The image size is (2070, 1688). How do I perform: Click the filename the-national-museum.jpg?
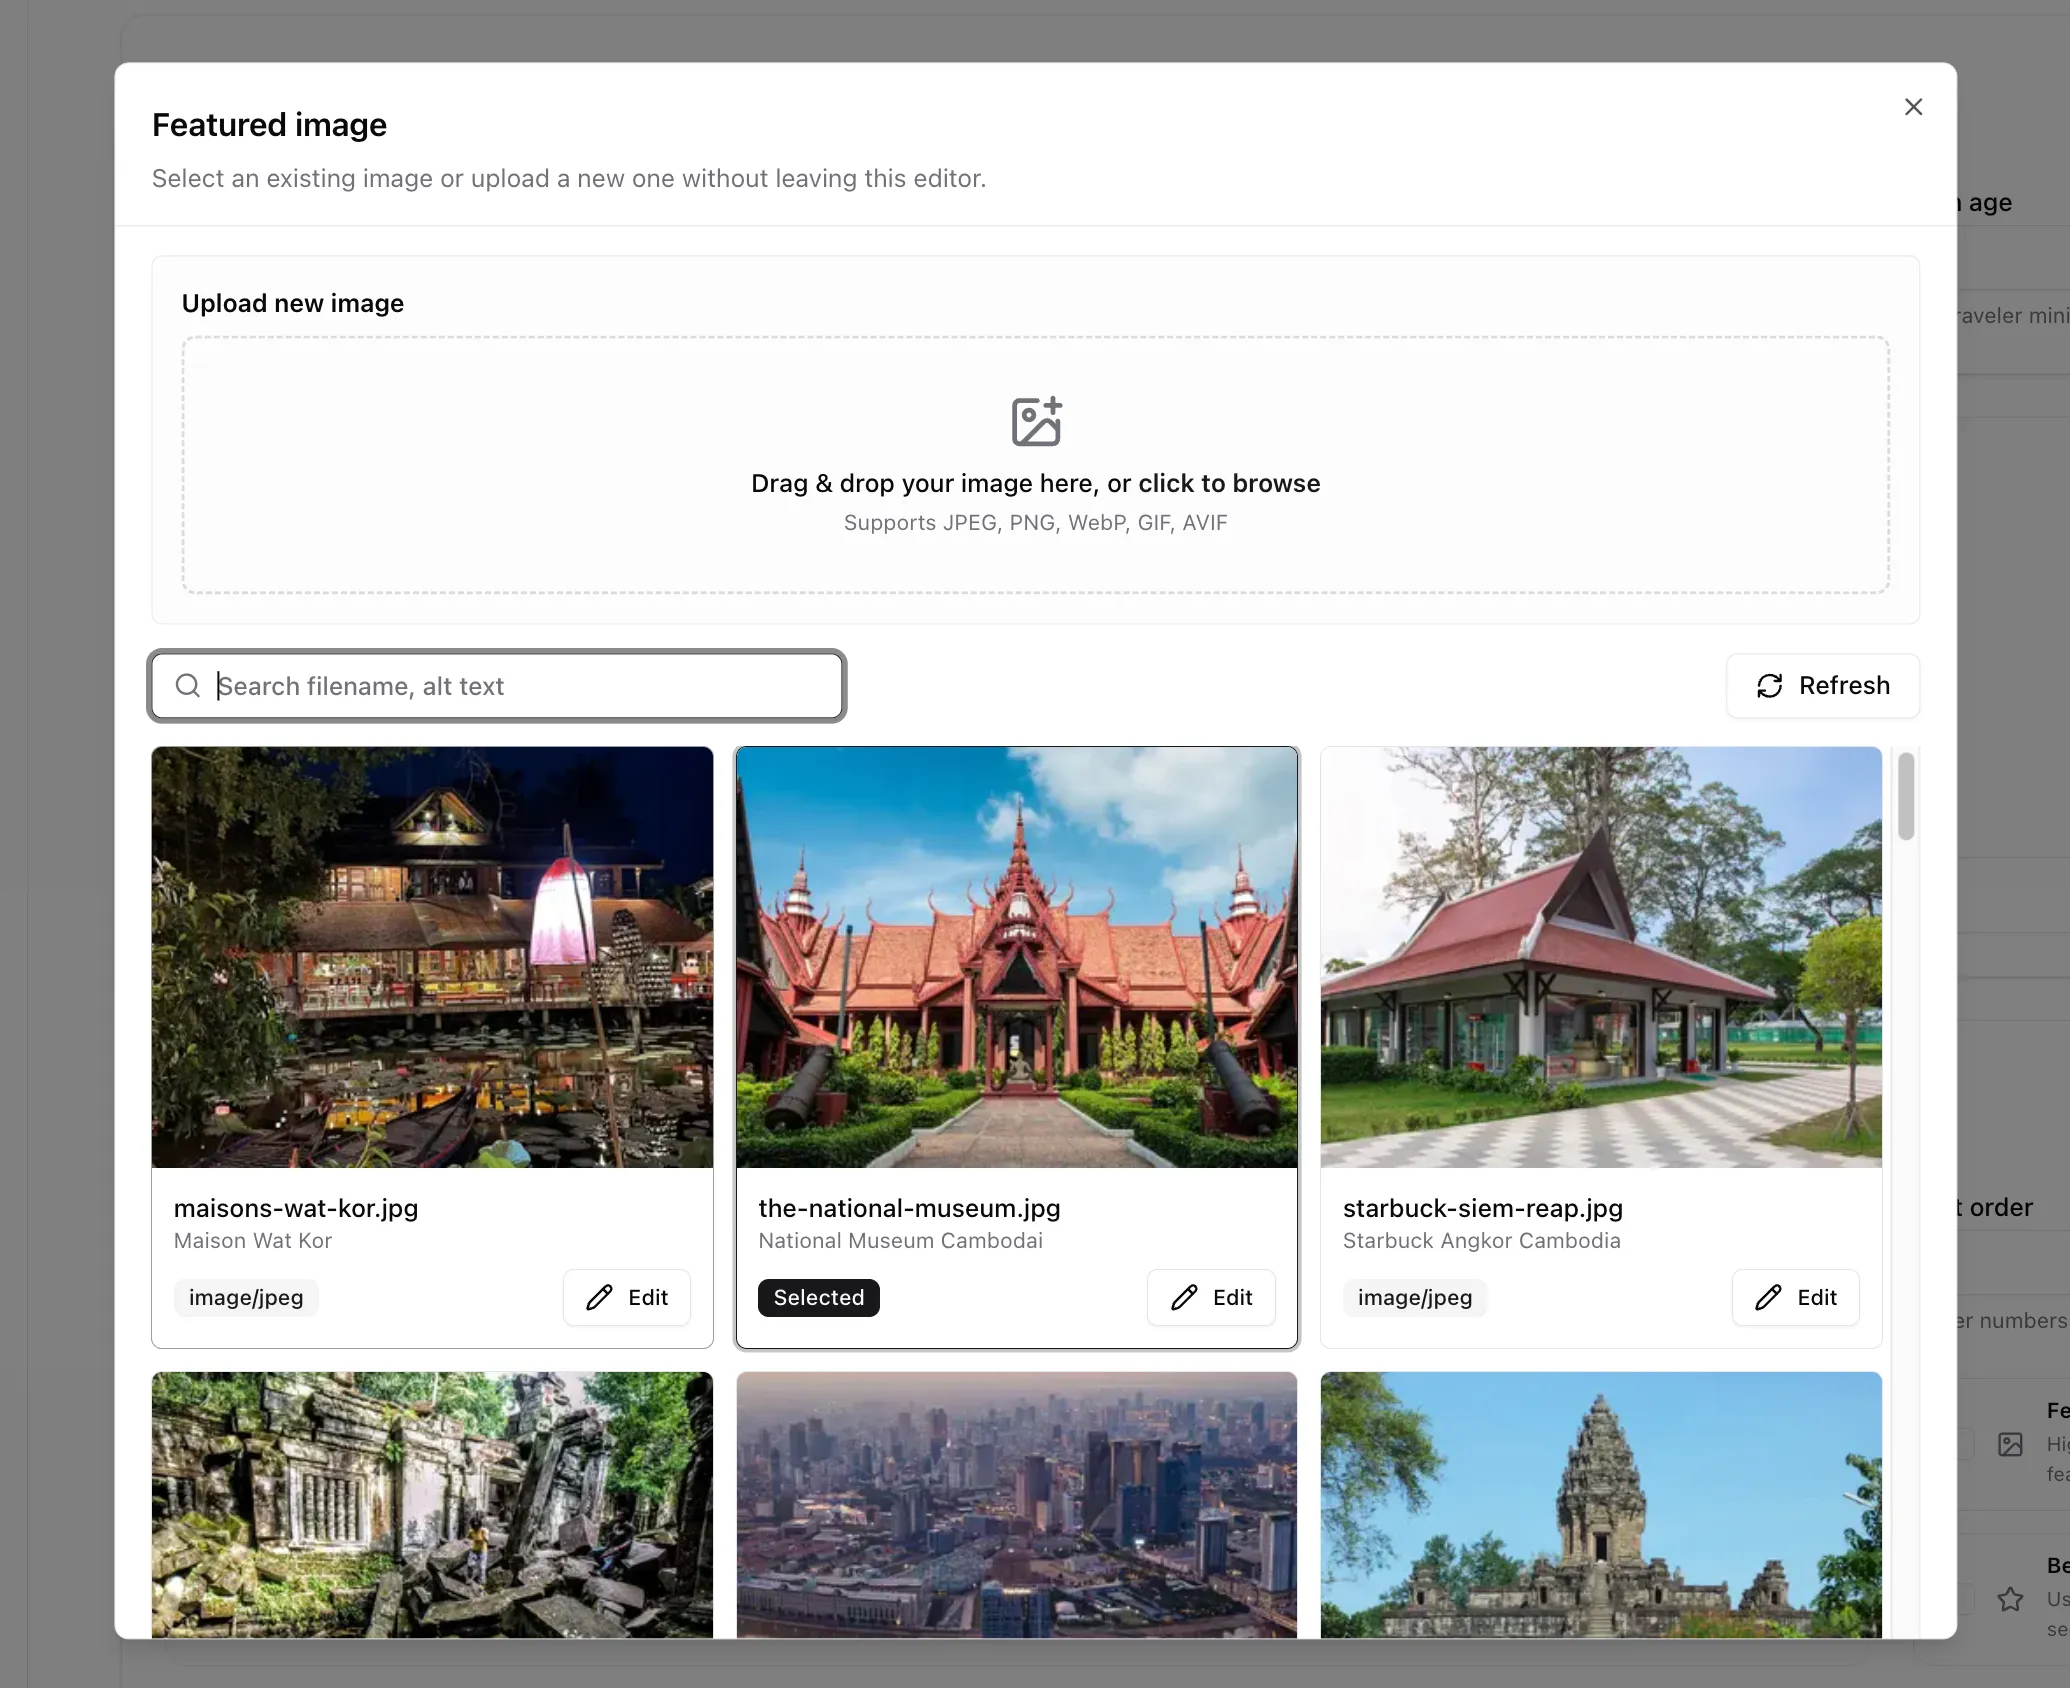click(x=909, y=1208)
